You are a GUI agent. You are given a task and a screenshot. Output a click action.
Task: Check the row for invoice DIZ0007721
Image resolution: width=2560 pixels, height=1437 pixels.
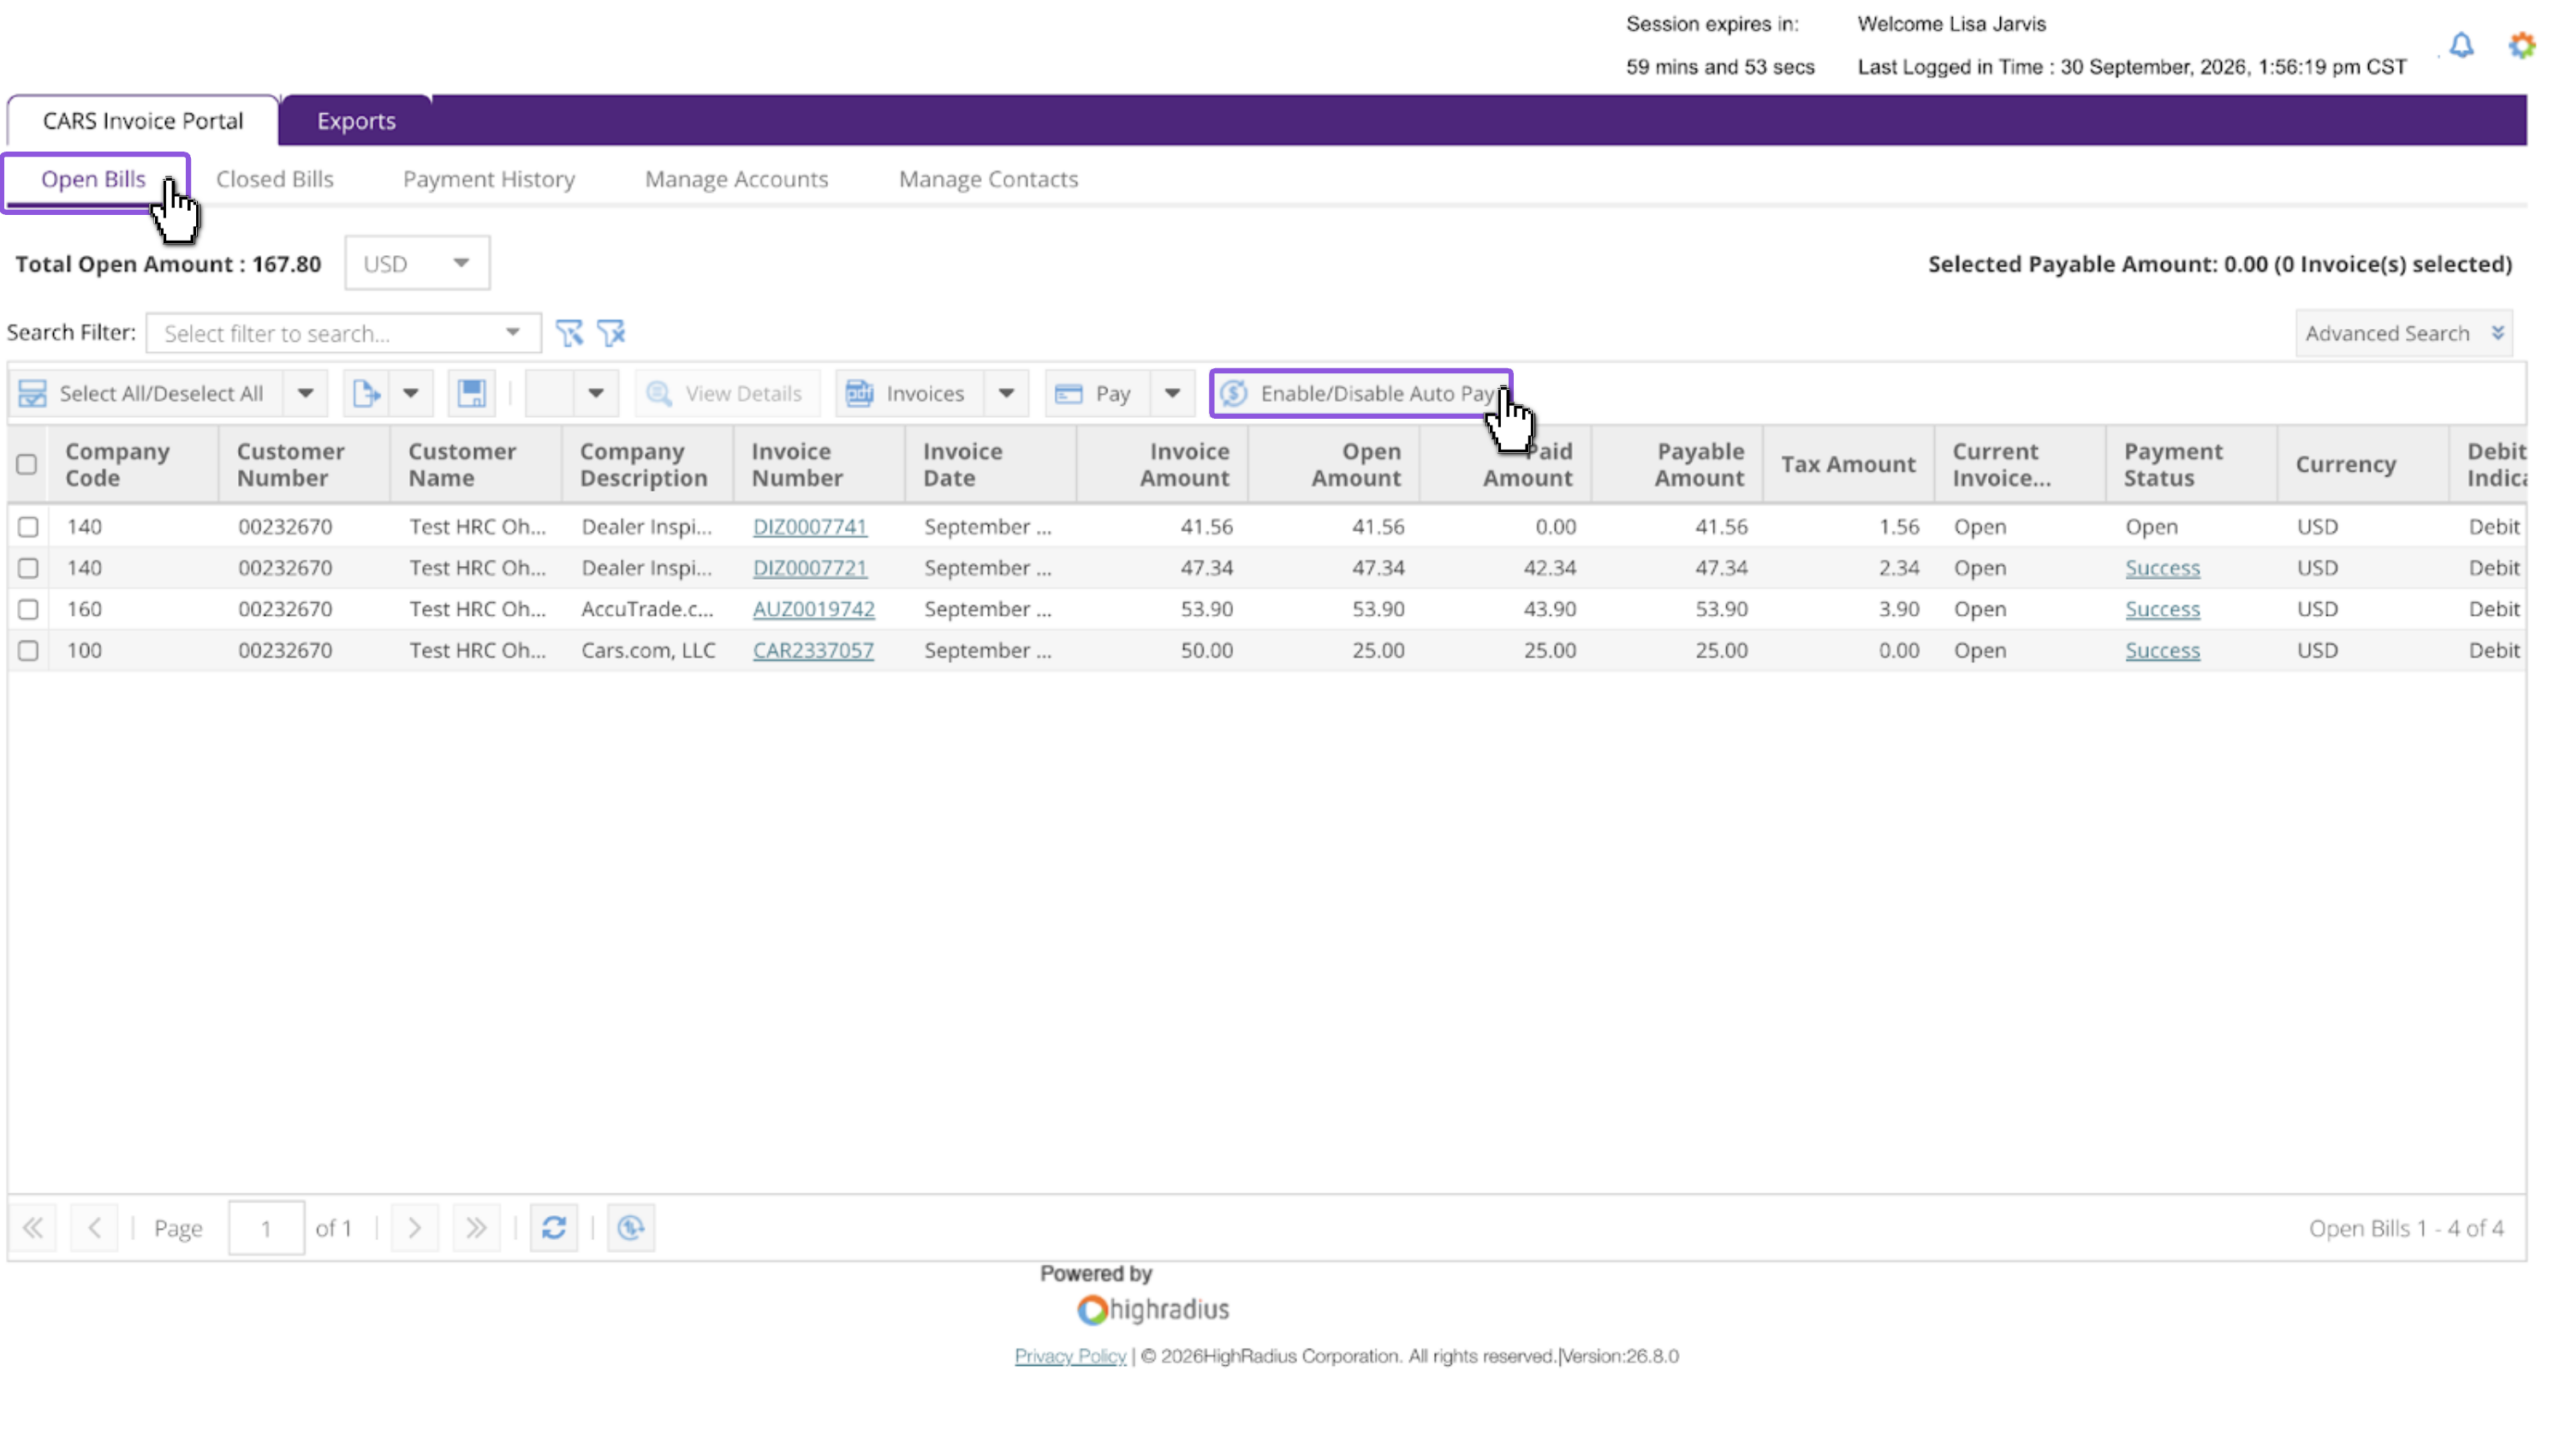(28, 567)
